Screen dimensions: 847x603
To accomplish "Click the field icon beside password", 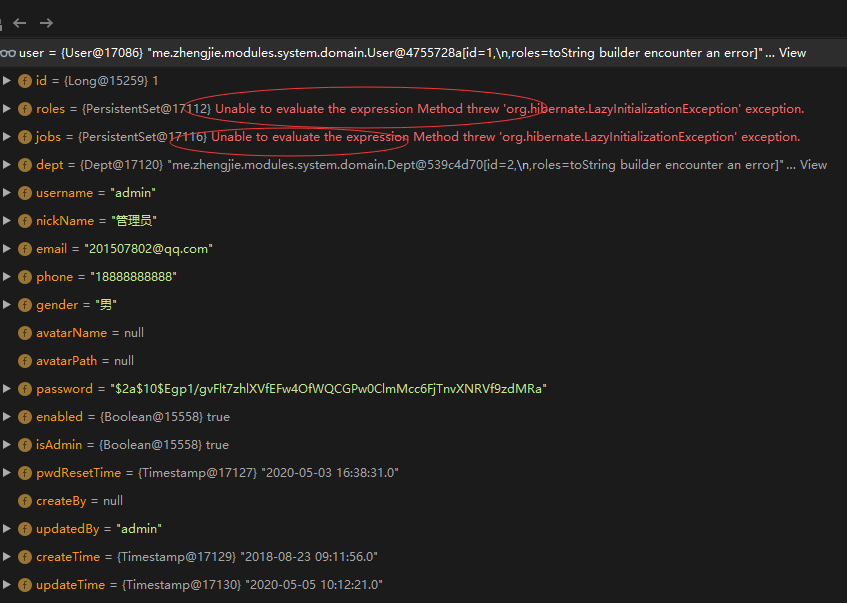I will [25, 389].
